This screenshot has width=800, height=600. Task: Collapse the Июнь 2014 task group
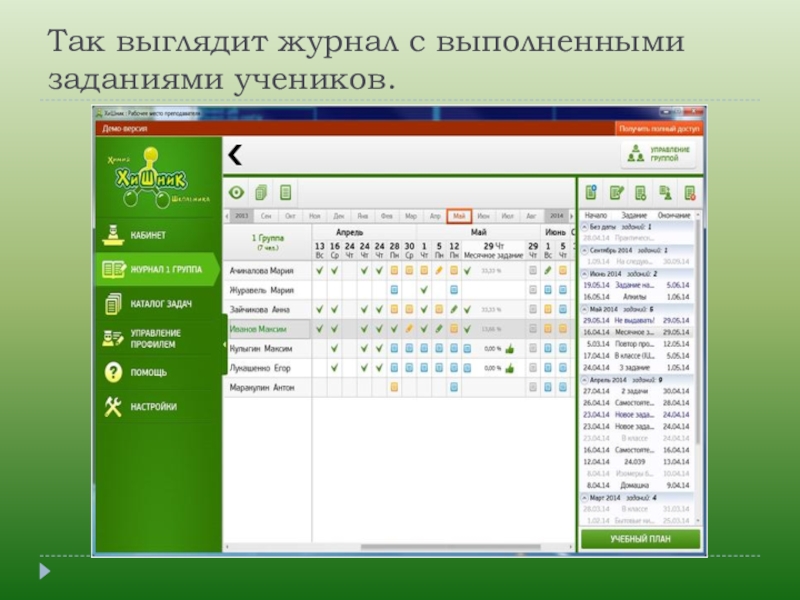click(x=585, y=274)
